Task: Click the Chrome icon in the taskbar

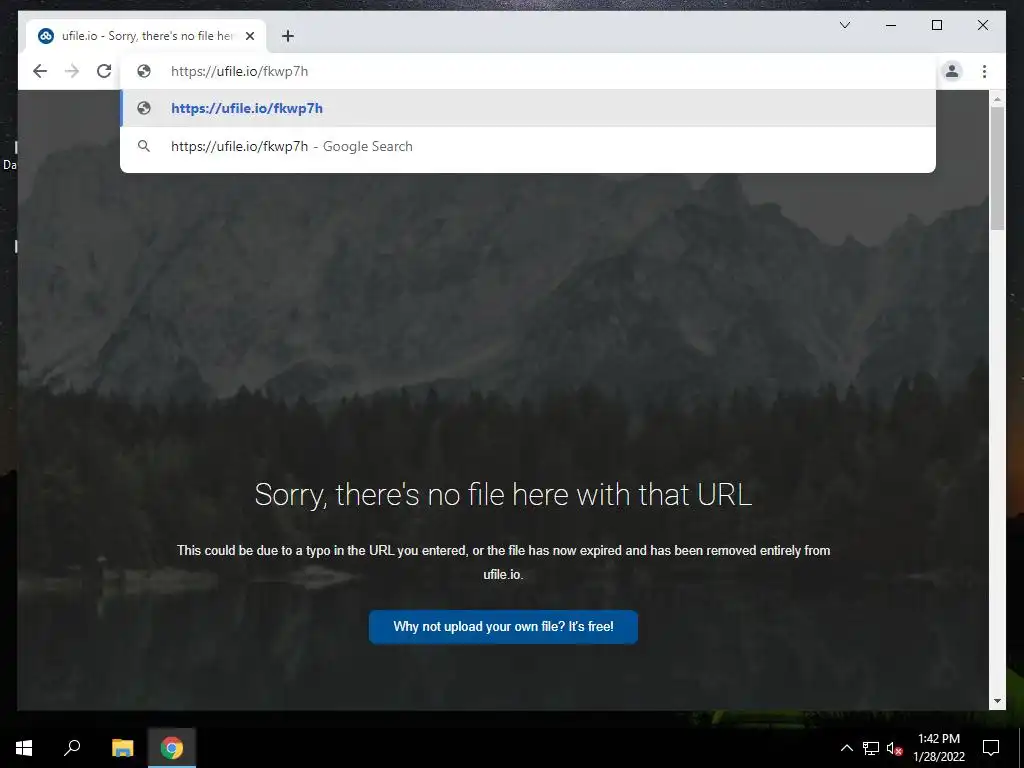Action: coord(172,748)
